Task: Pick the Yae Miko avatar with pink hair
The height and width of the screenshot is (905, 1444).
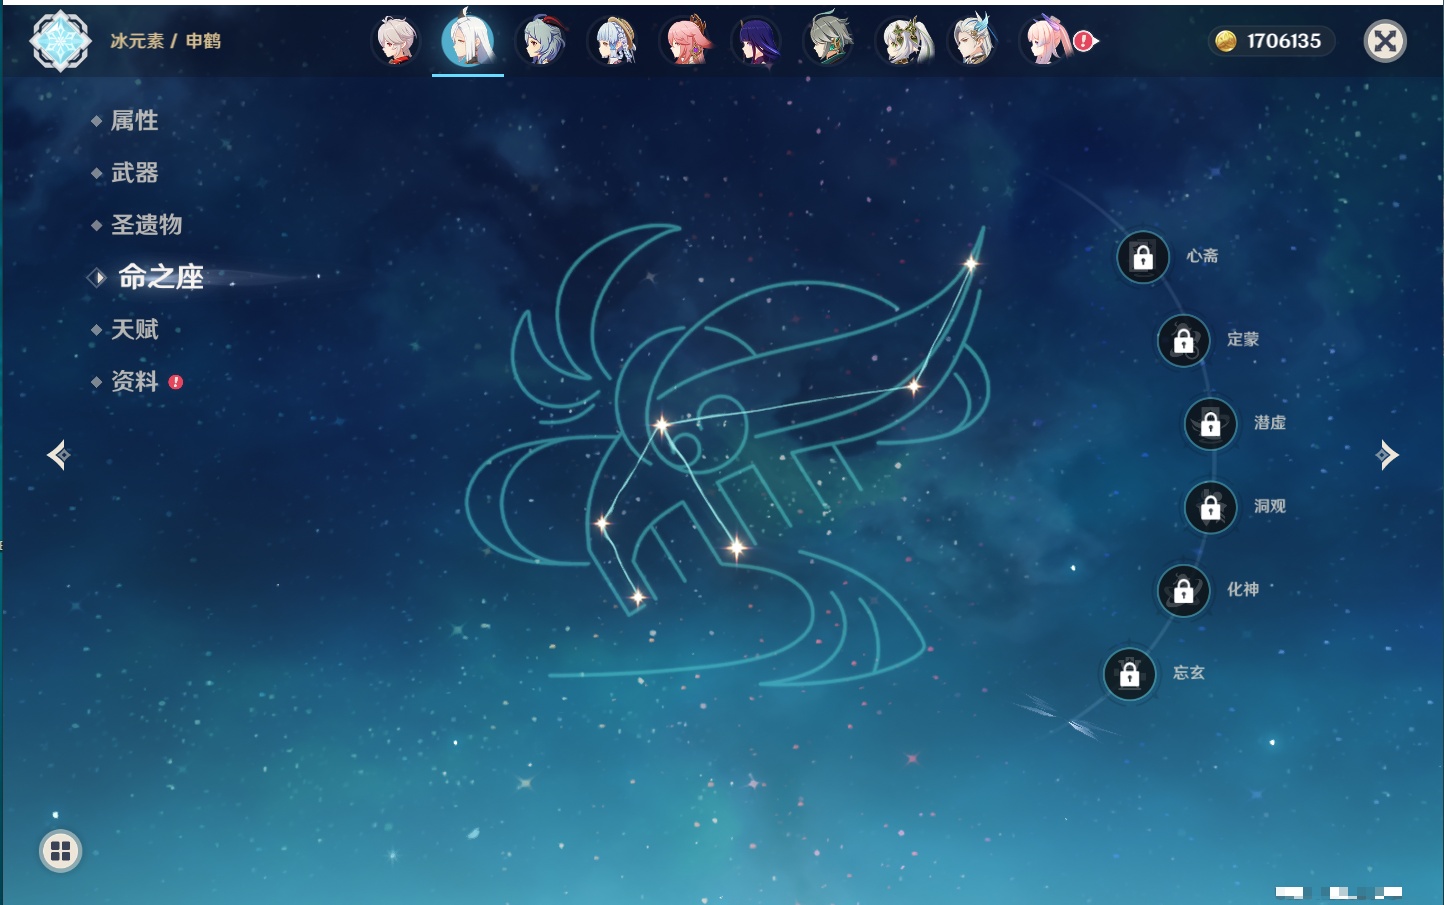Action: tap(687, 42)
